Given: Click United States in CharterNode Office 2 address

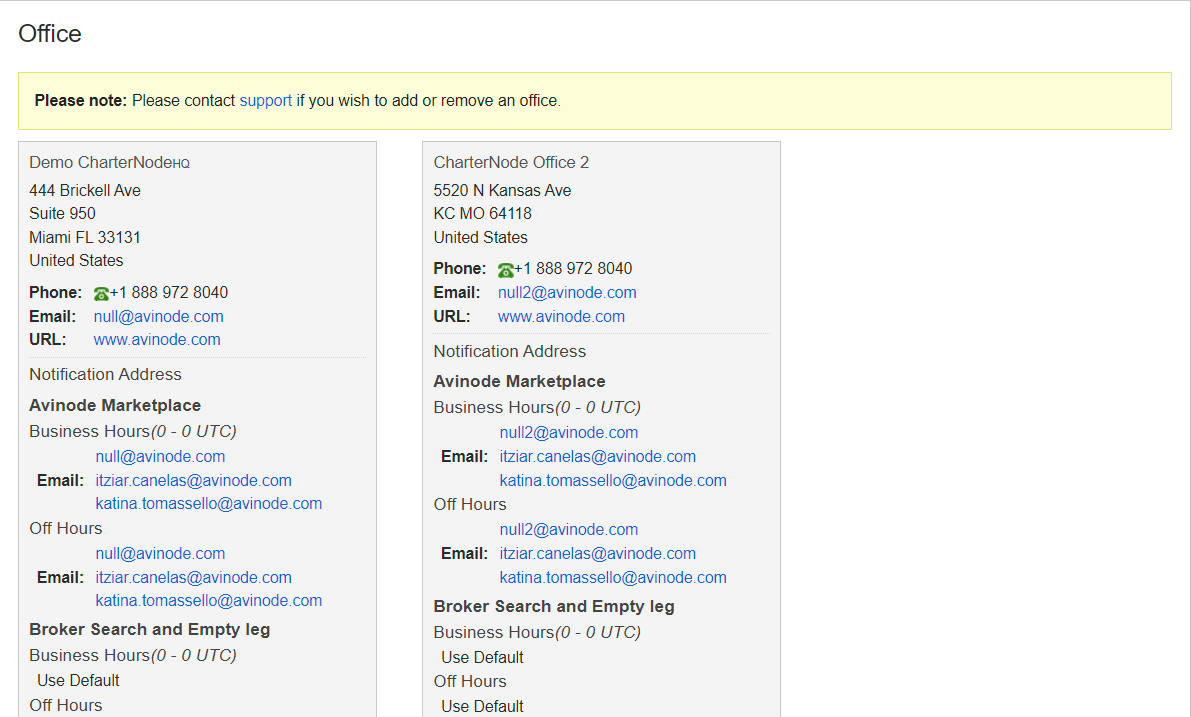Looking at the screenshot, I should pyautogui.click(x=481, y=237).
